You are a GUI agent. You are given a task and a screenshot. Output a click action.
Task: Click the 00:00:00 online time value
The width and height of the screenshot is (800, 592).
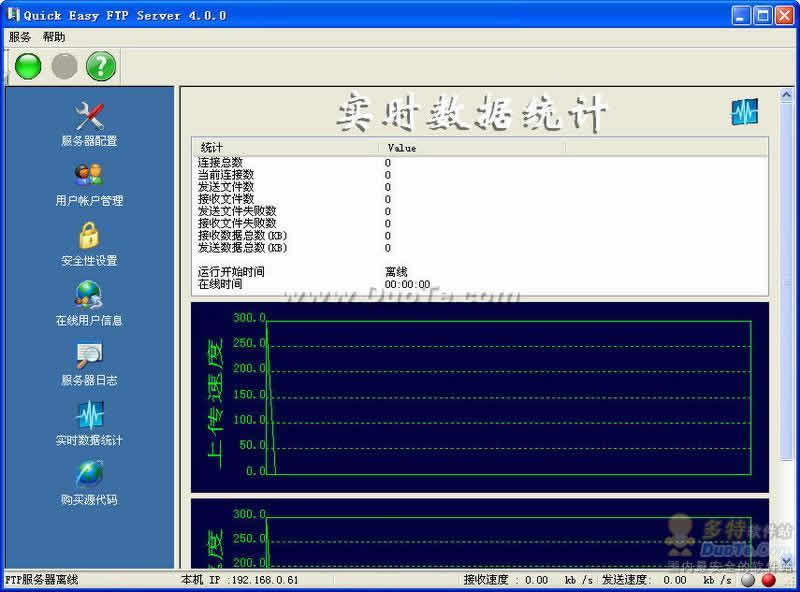pos(407,284)
